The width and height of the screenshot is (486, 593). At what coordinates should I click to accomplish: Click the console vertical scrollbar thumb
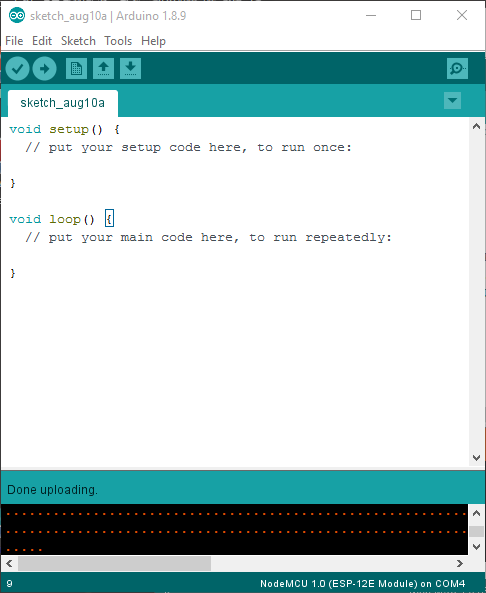tap(477, 531)
